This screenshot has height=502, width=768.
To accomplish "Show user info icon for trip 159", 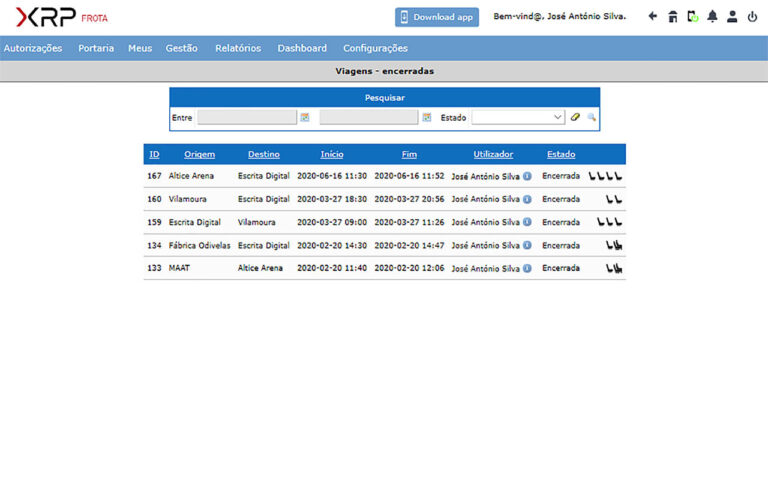I will pyautogui.click(x=527, y=222).
